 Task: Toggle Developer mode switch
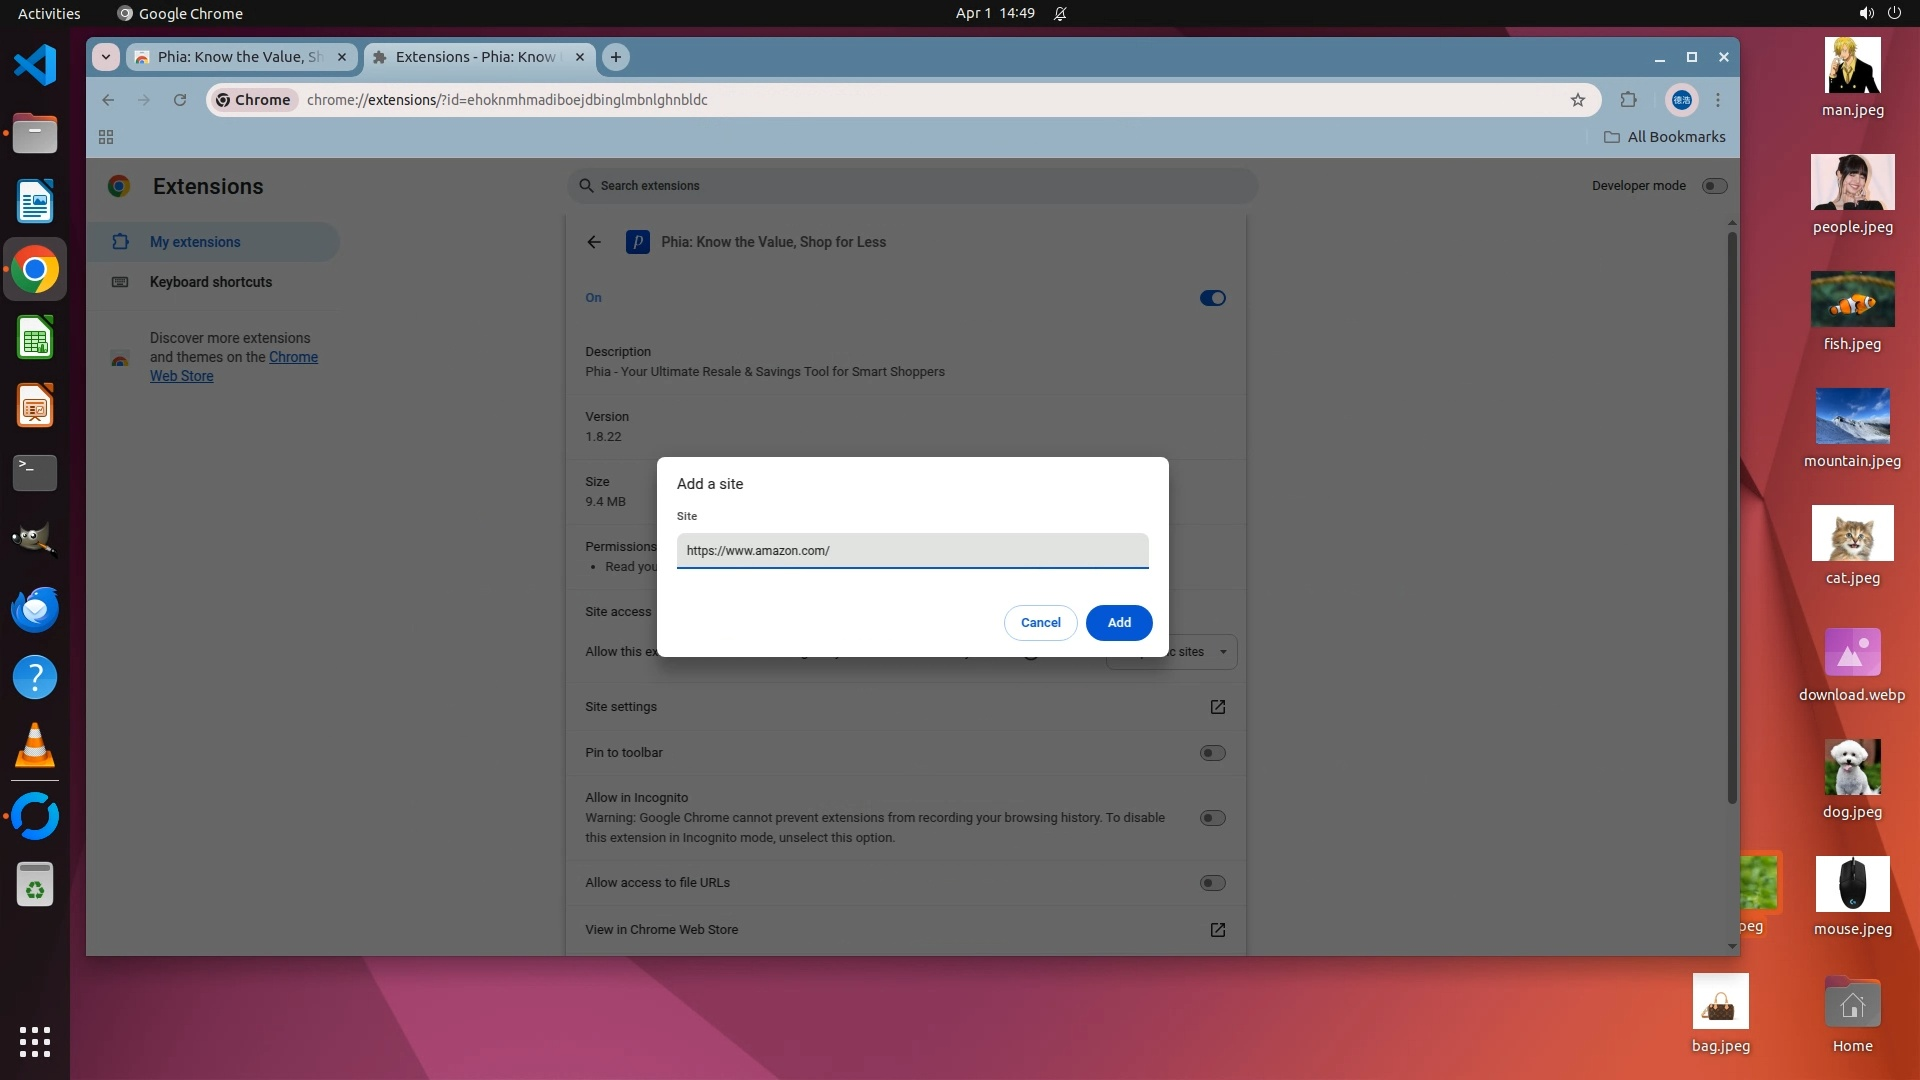tap(1713, 186)
